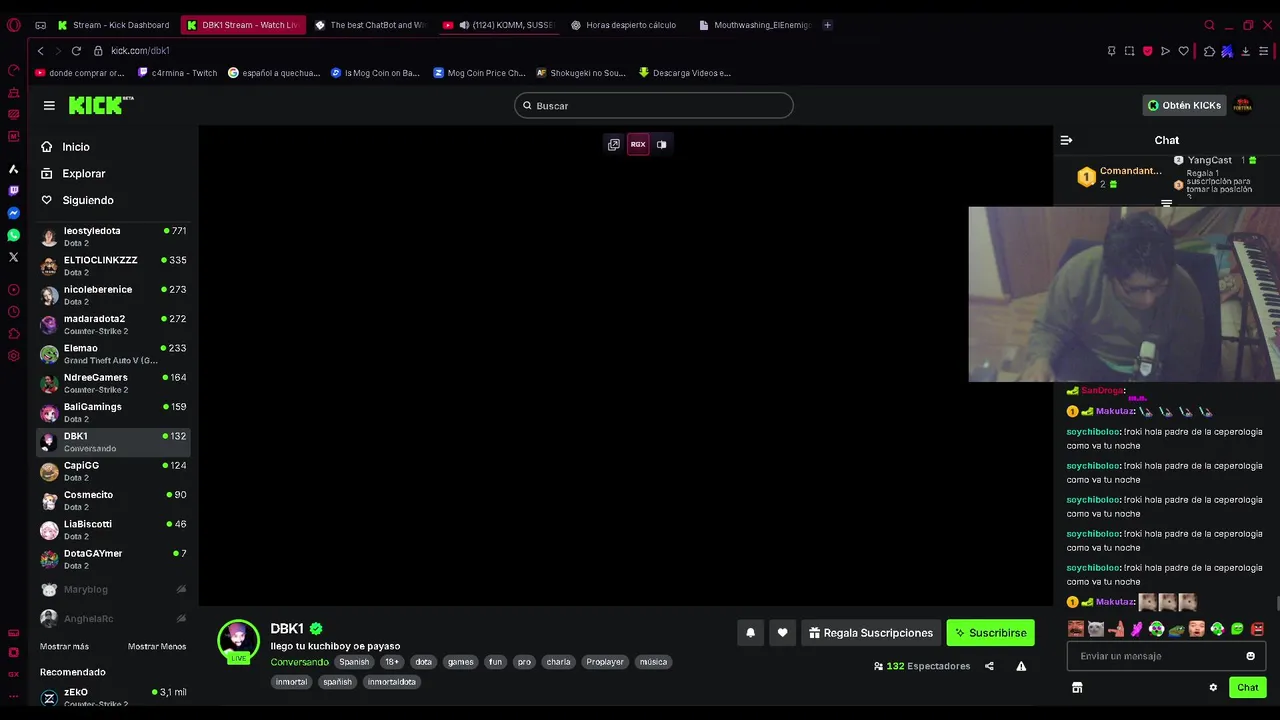Screen dimensions: 1280x720
Task: Click Regala Suscripciones button
Action: tap(871, 633)
